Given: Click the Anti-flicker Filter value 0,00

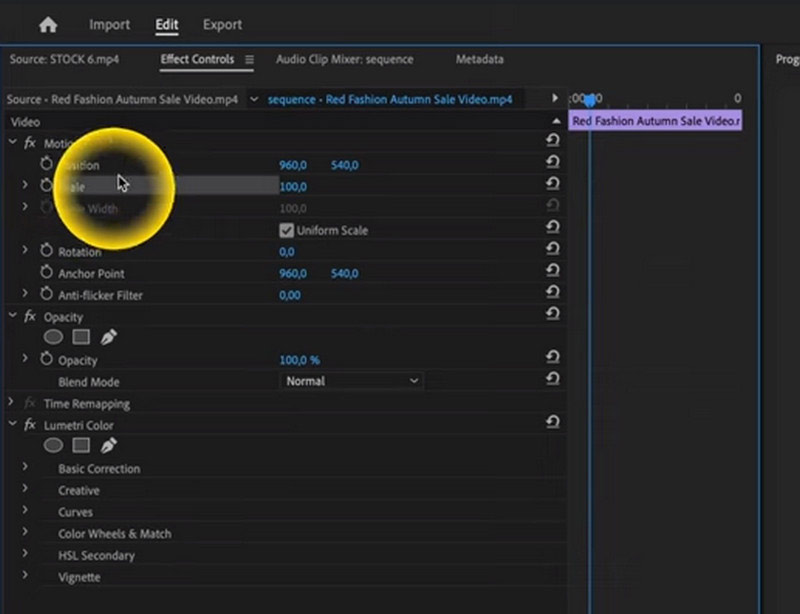Looking at the screenshot, I should click(290, 295).
